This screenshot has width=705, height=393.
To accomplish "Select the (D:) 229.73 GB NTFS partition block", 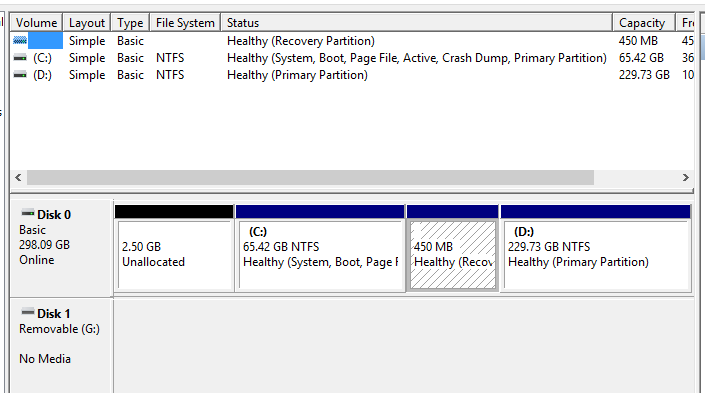I will 596,248.
